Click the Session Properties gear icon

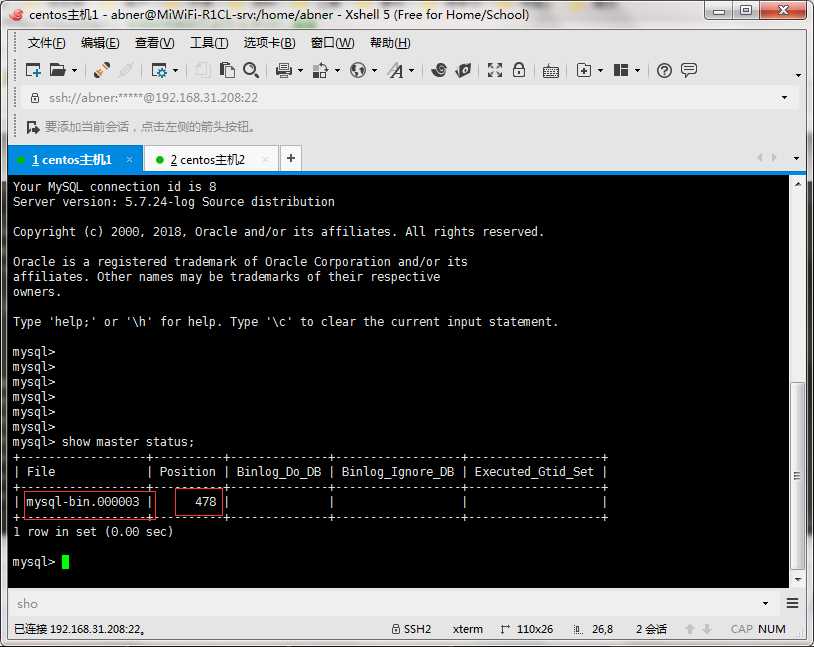tap(159, 70)
